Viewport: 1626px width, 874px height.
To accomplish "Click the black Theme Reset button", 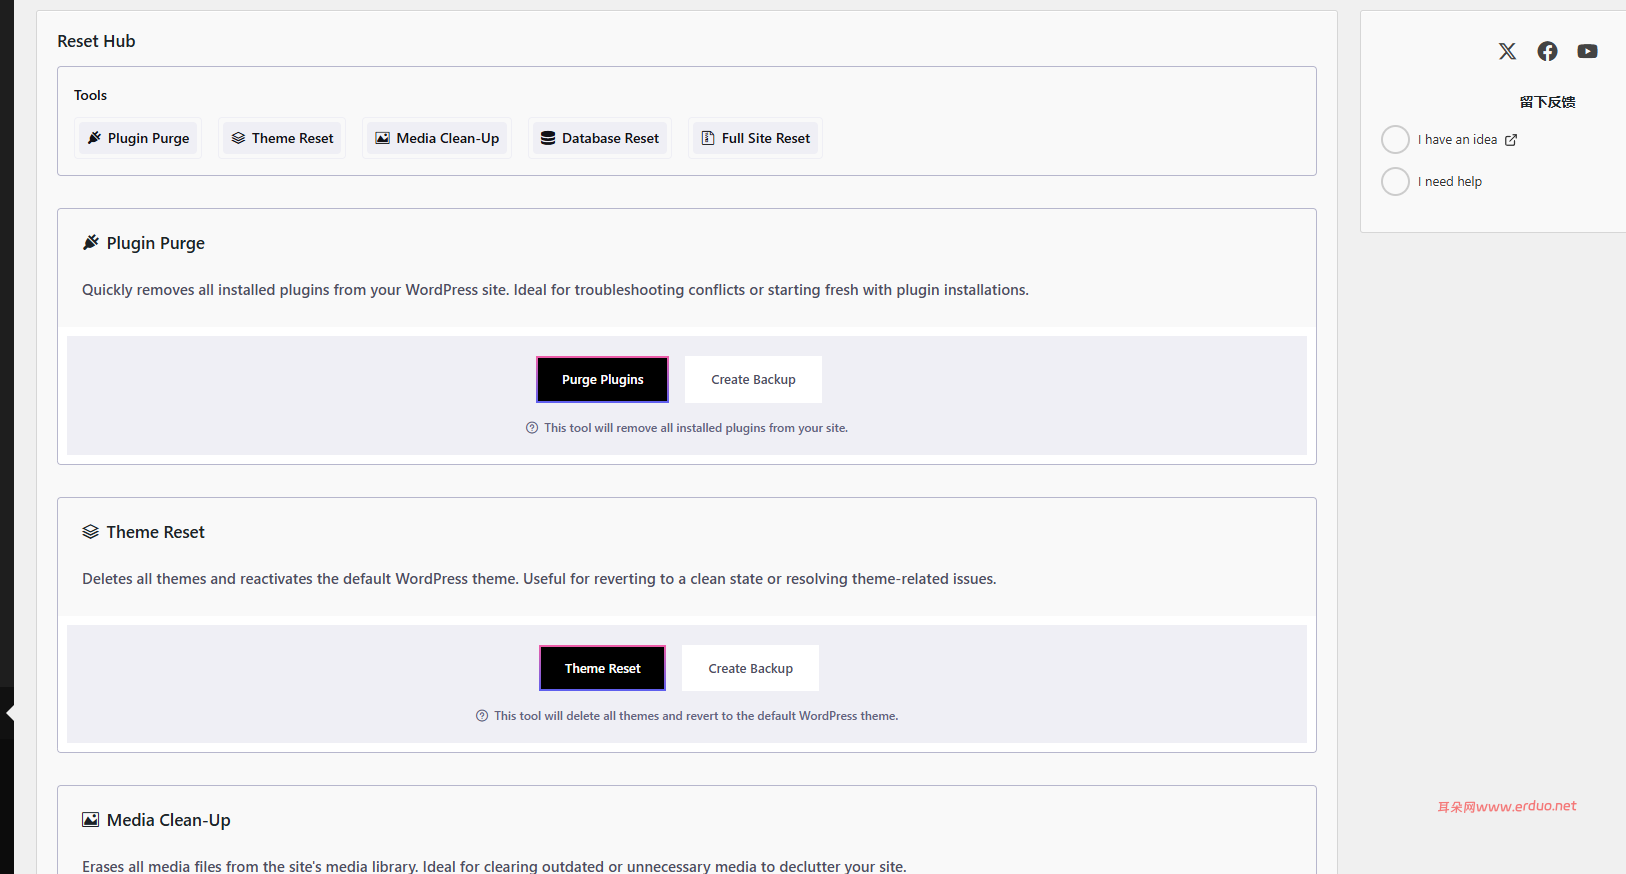I will (602, 668).
